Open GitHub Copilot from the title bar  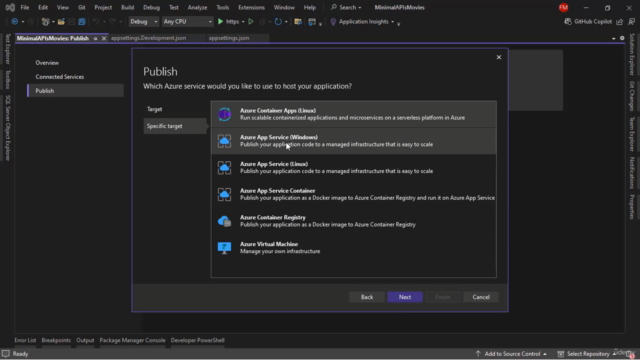588,22
